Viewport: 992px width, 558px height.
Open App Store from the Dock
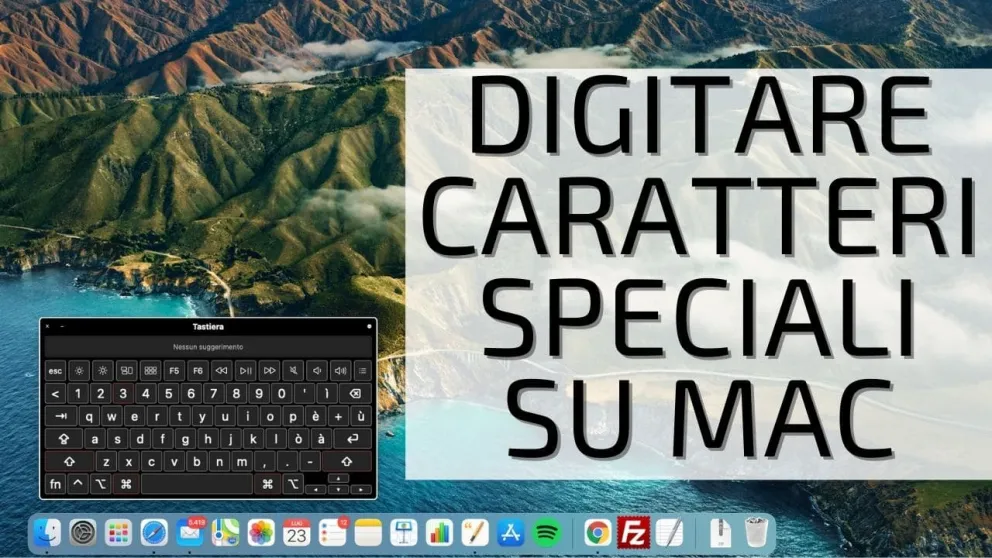[x=511, y=533]
